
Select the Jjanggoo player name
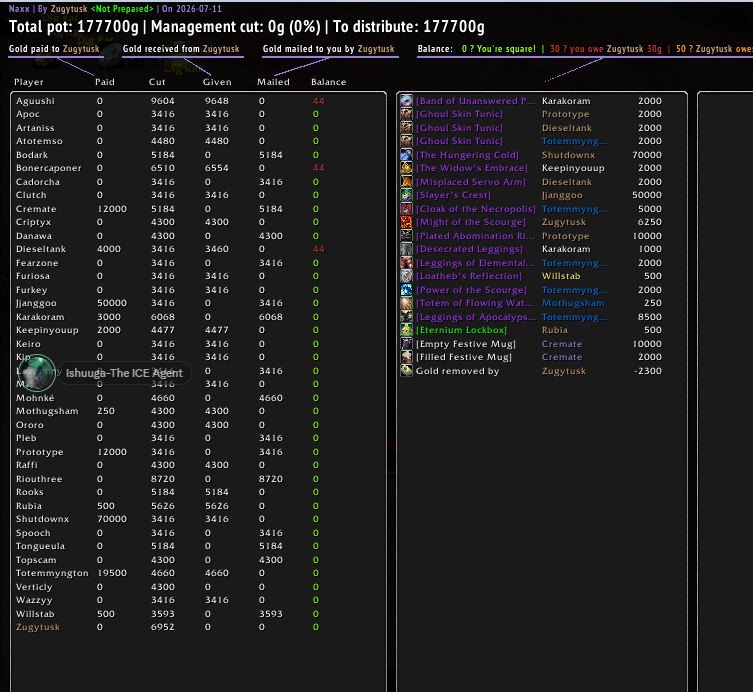point(36,303)
